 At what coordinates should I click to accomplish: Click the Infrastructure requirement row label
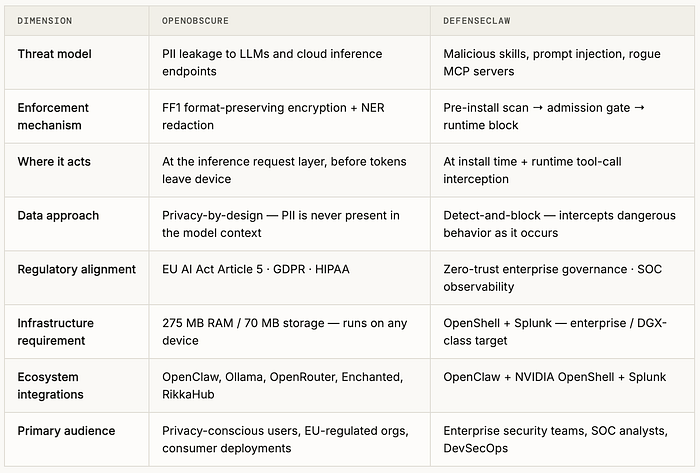click(x=55, y=332)
